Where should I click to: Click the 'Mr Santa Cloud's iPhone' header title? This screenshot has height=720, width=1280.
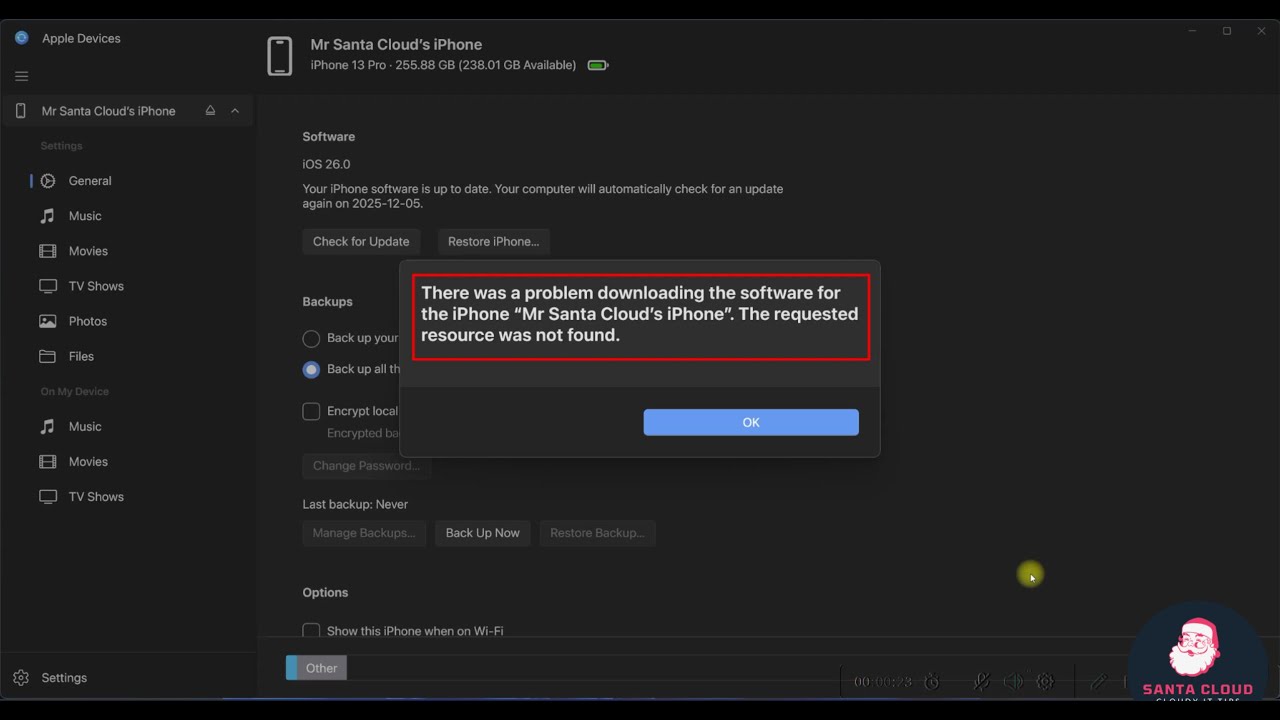(x=396, y=44)
